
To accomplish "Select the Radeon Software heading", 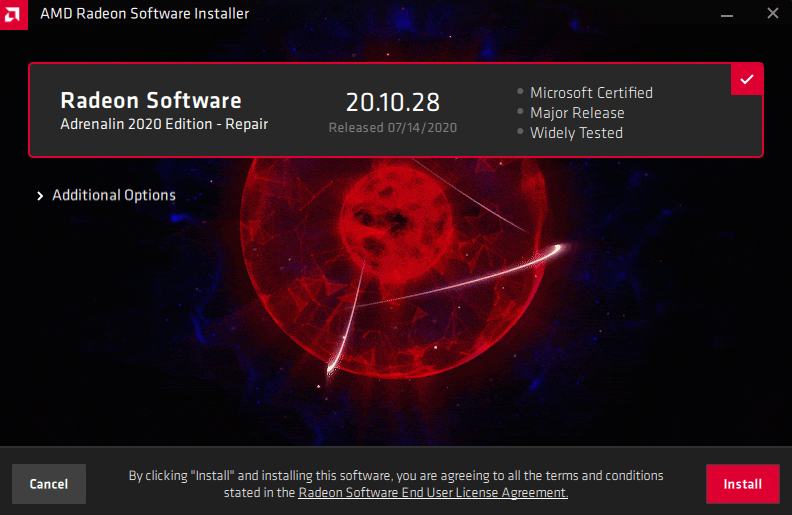I will point(151,100).
